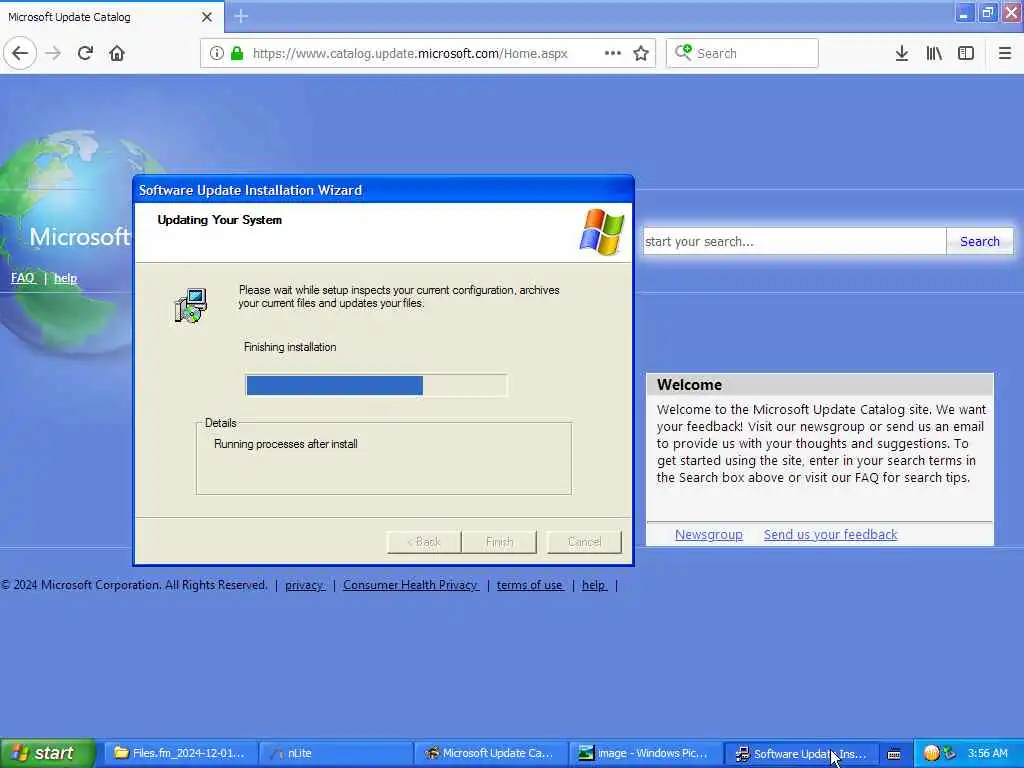Switch to Files.fm folder taskbar item
The width and height of the screenshot is (1024, 768).
pos(180,753)
